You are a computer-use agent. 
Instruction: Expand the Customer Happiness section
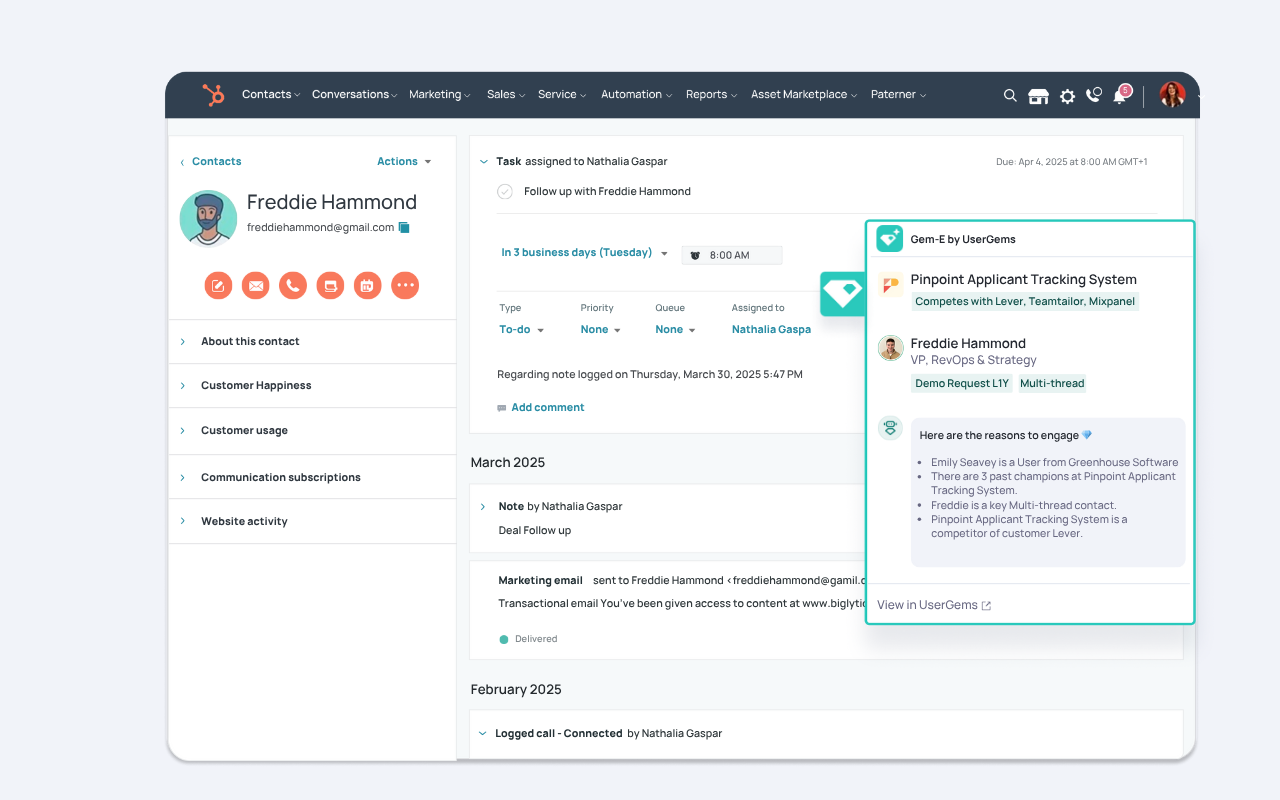[x=256, y=386]
